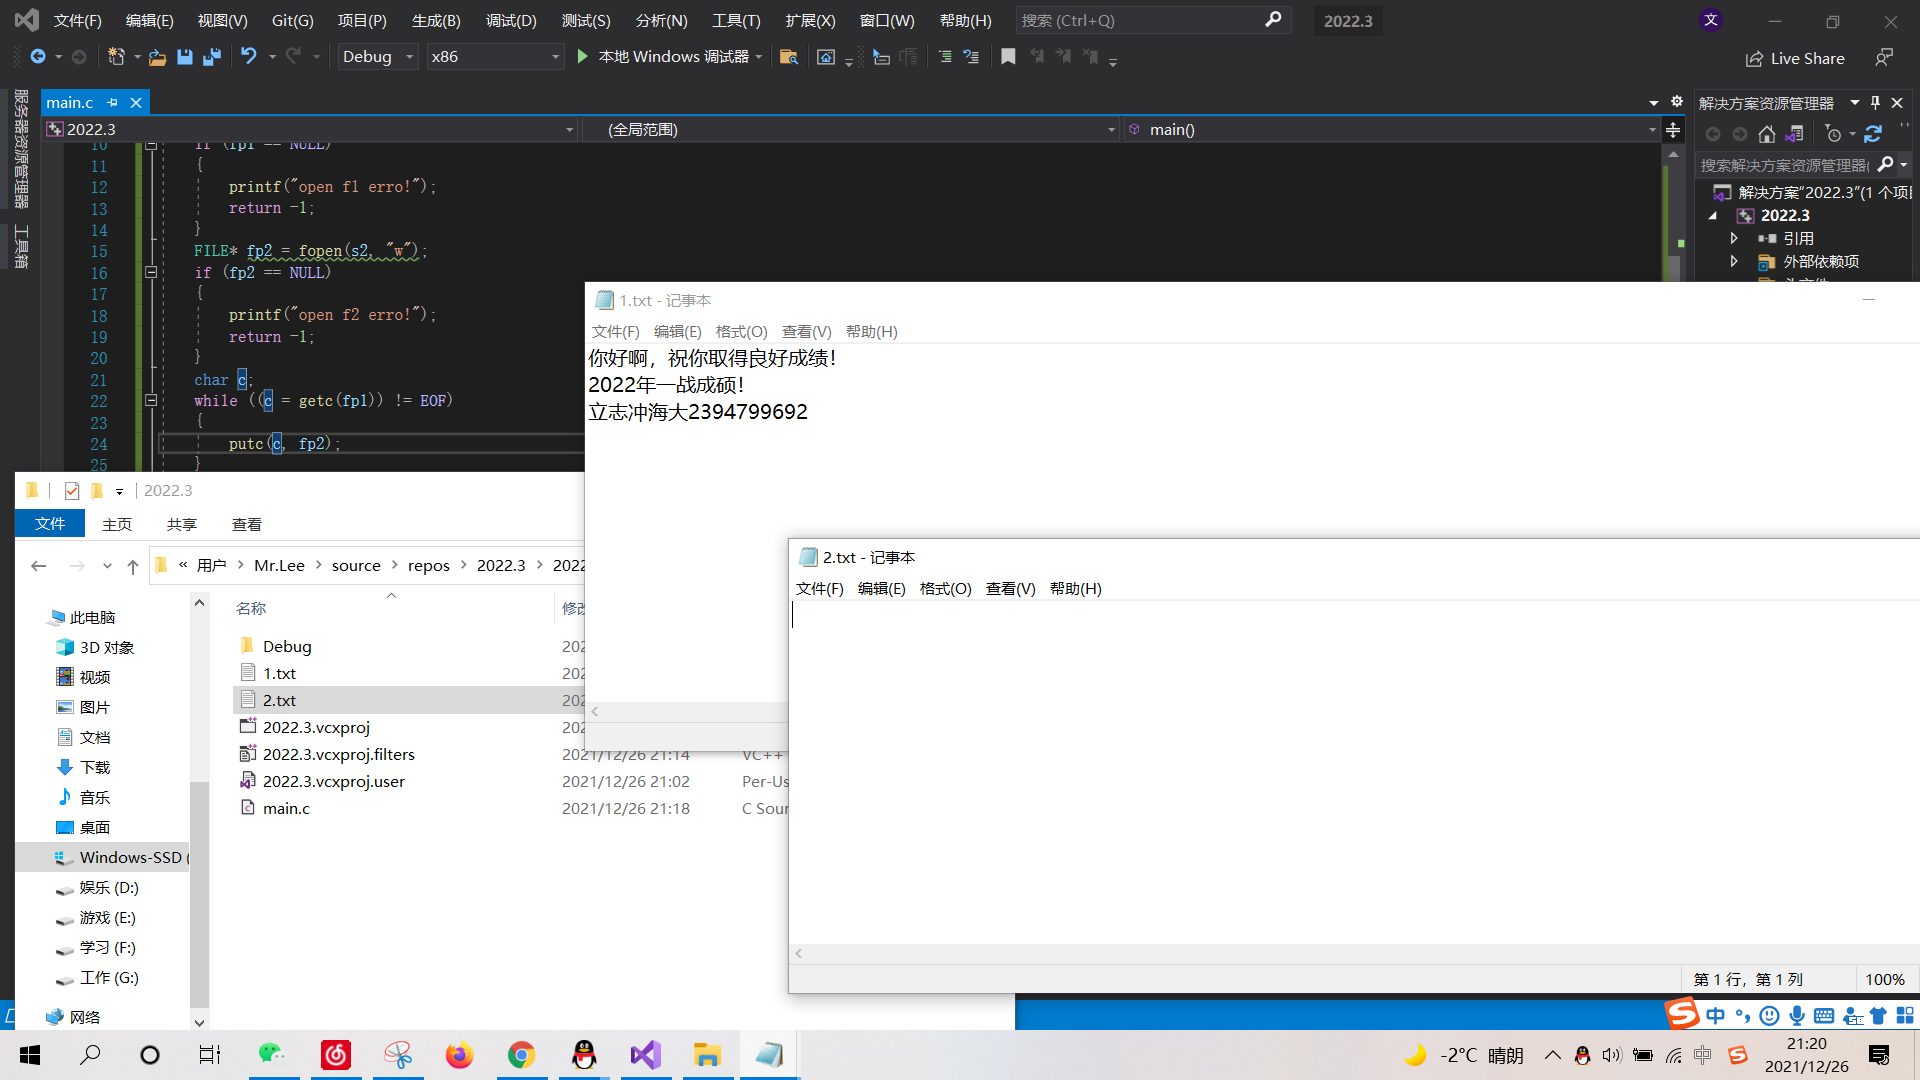Click the Visual Studio search magnifier icon

(x=1273, y=20)
